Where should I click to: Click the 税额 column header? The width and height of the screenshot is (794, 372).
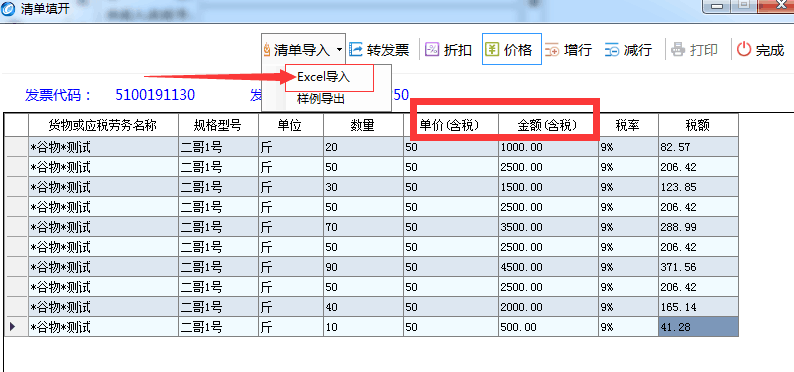[x=698, y=125]
